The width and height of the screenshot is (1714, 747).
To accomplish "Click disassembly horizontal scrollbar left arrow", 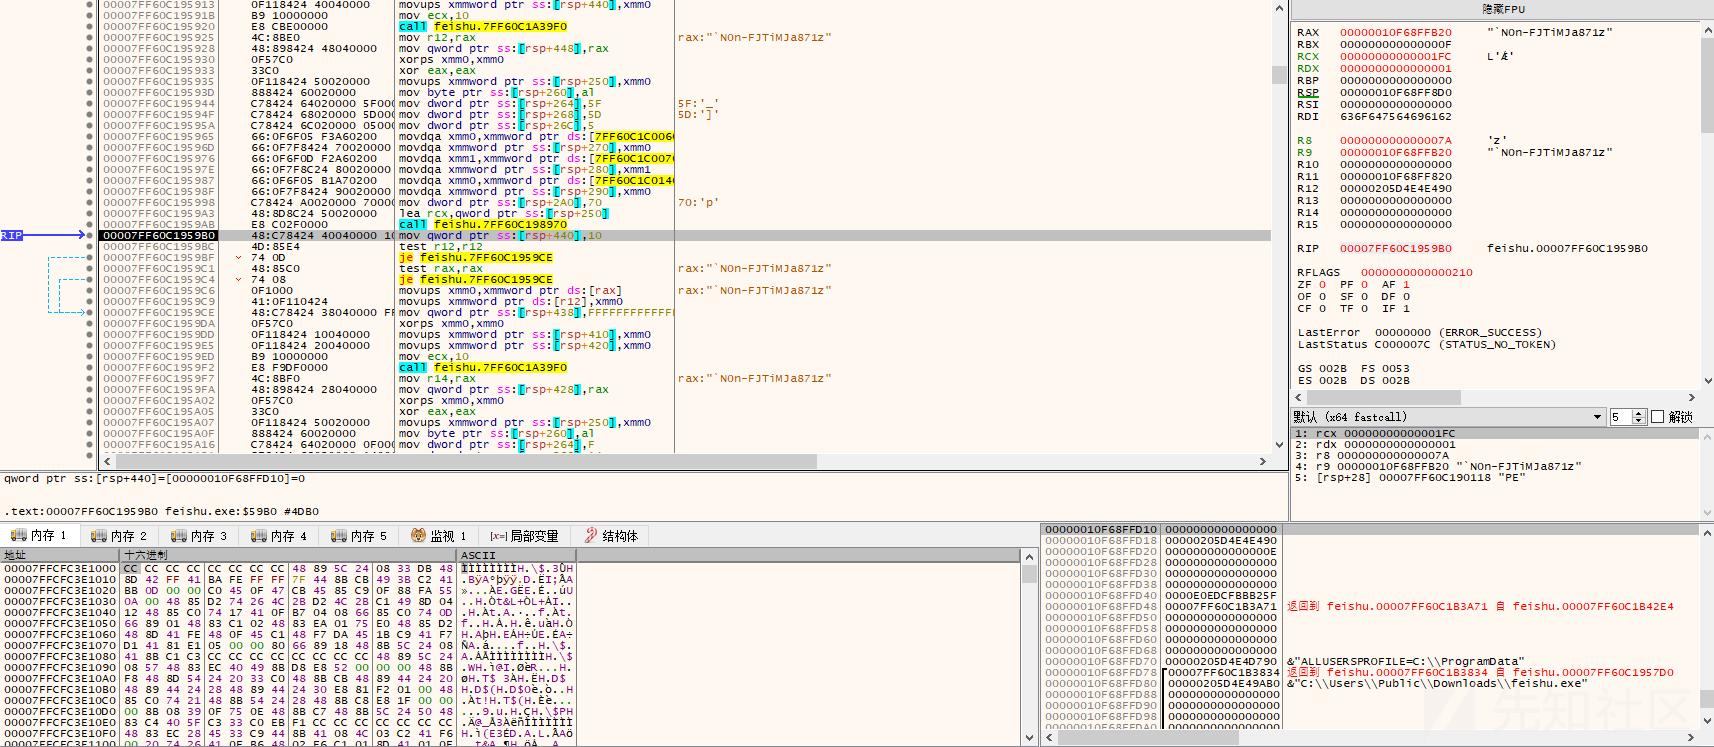I will [x=107, y=462].
